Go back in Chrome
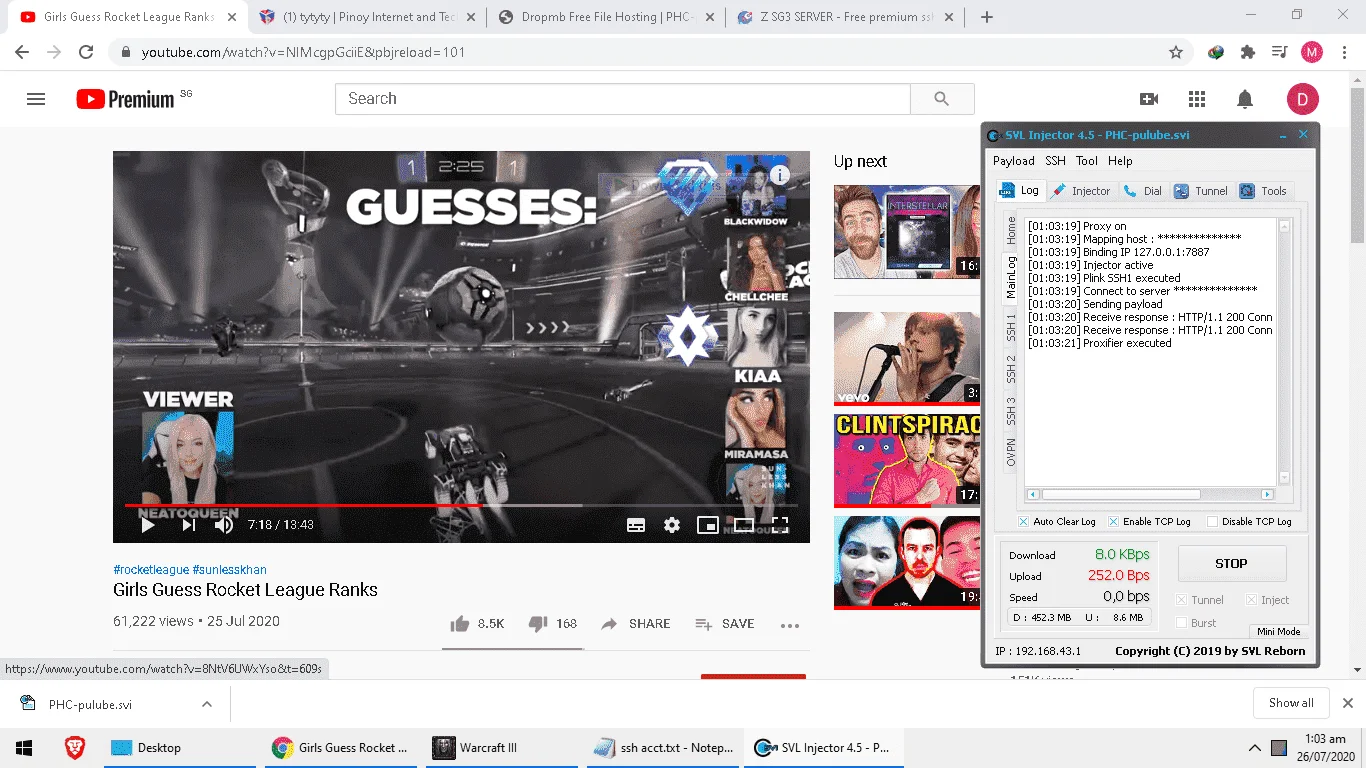This screenshot has width=1366, height=768. coord(22,52)
